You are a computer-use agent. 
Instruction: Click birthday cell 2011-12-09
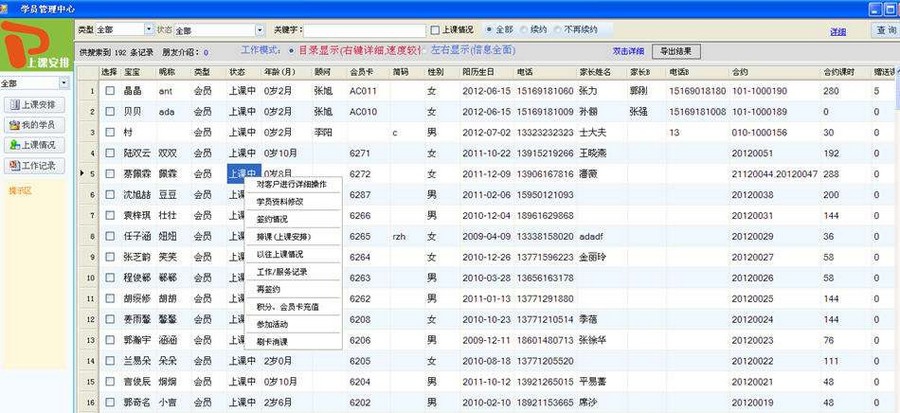pos(487,174)
